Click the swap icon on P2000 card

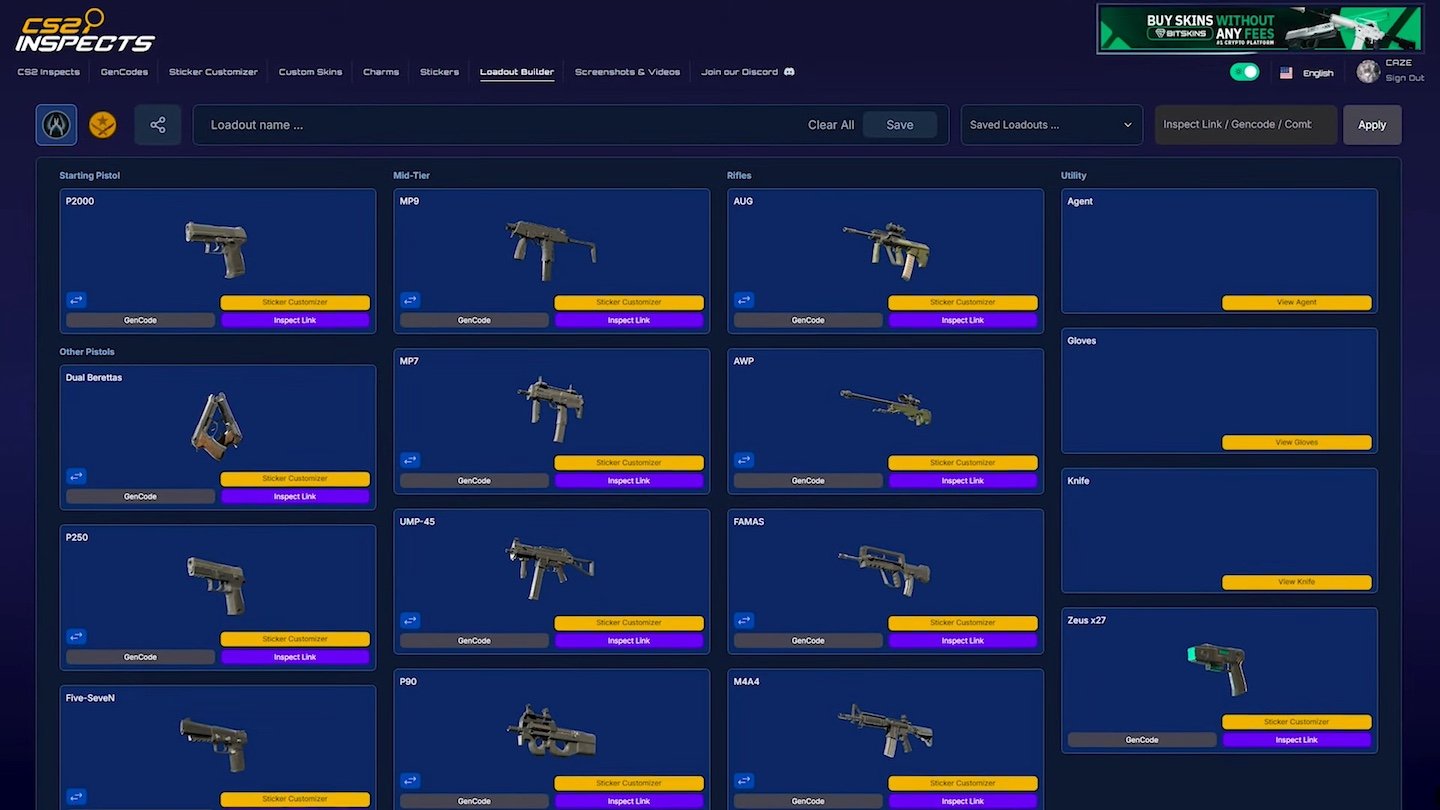tap(77, 300)
